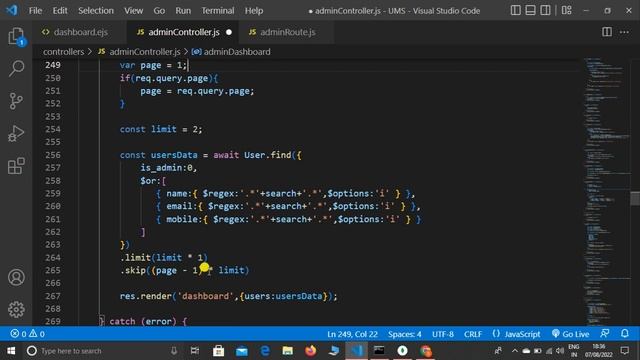Place cursor on 'const limit = 2;' line
The width and height of the screenshot is (640, 360).
pos(161,129)
